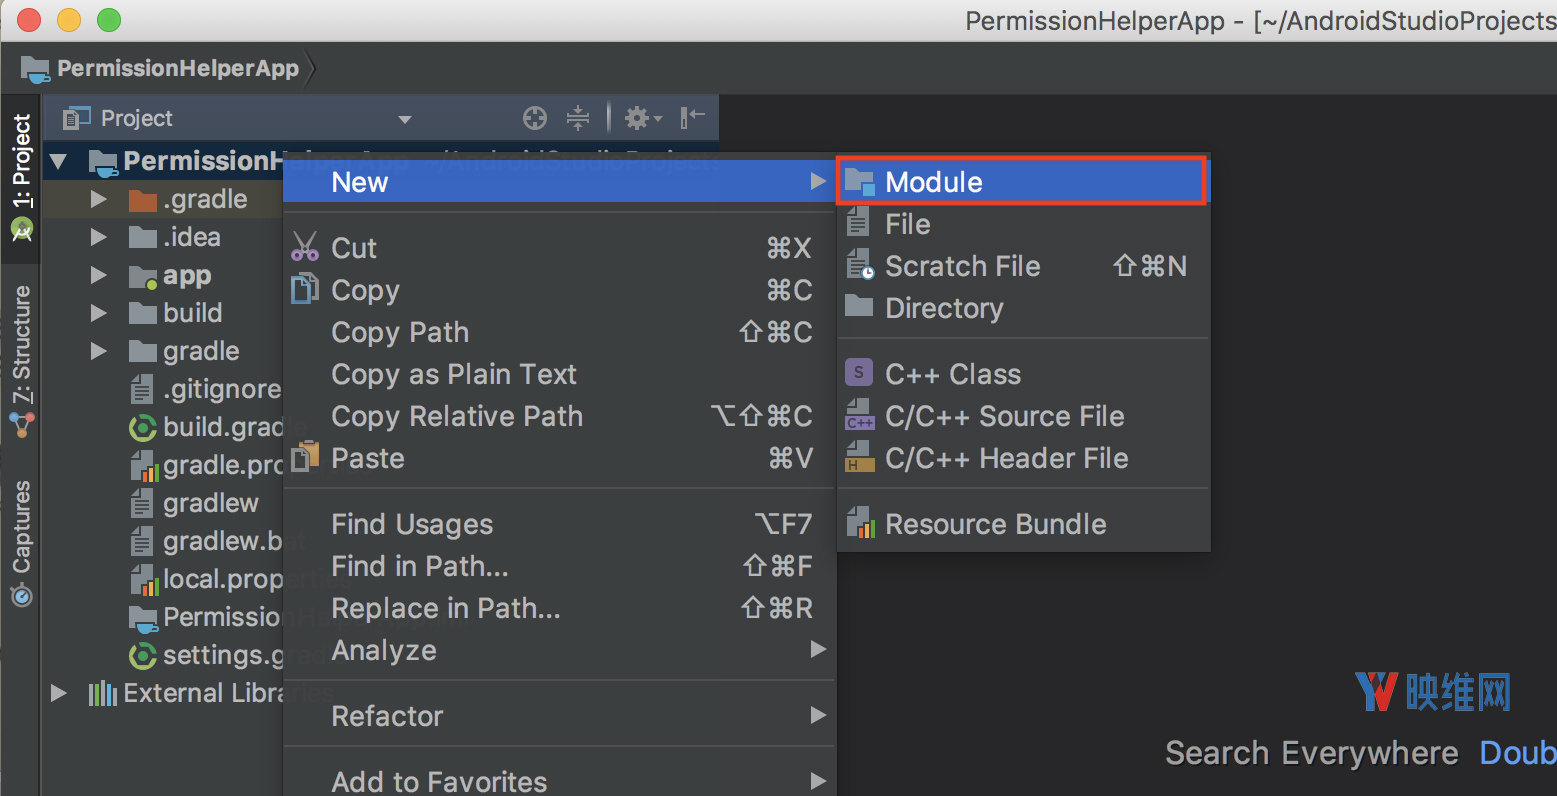Collapse the PermissionHelperApp root node
The height and width of the screenshot is (796, 1557).
(59, 162)
